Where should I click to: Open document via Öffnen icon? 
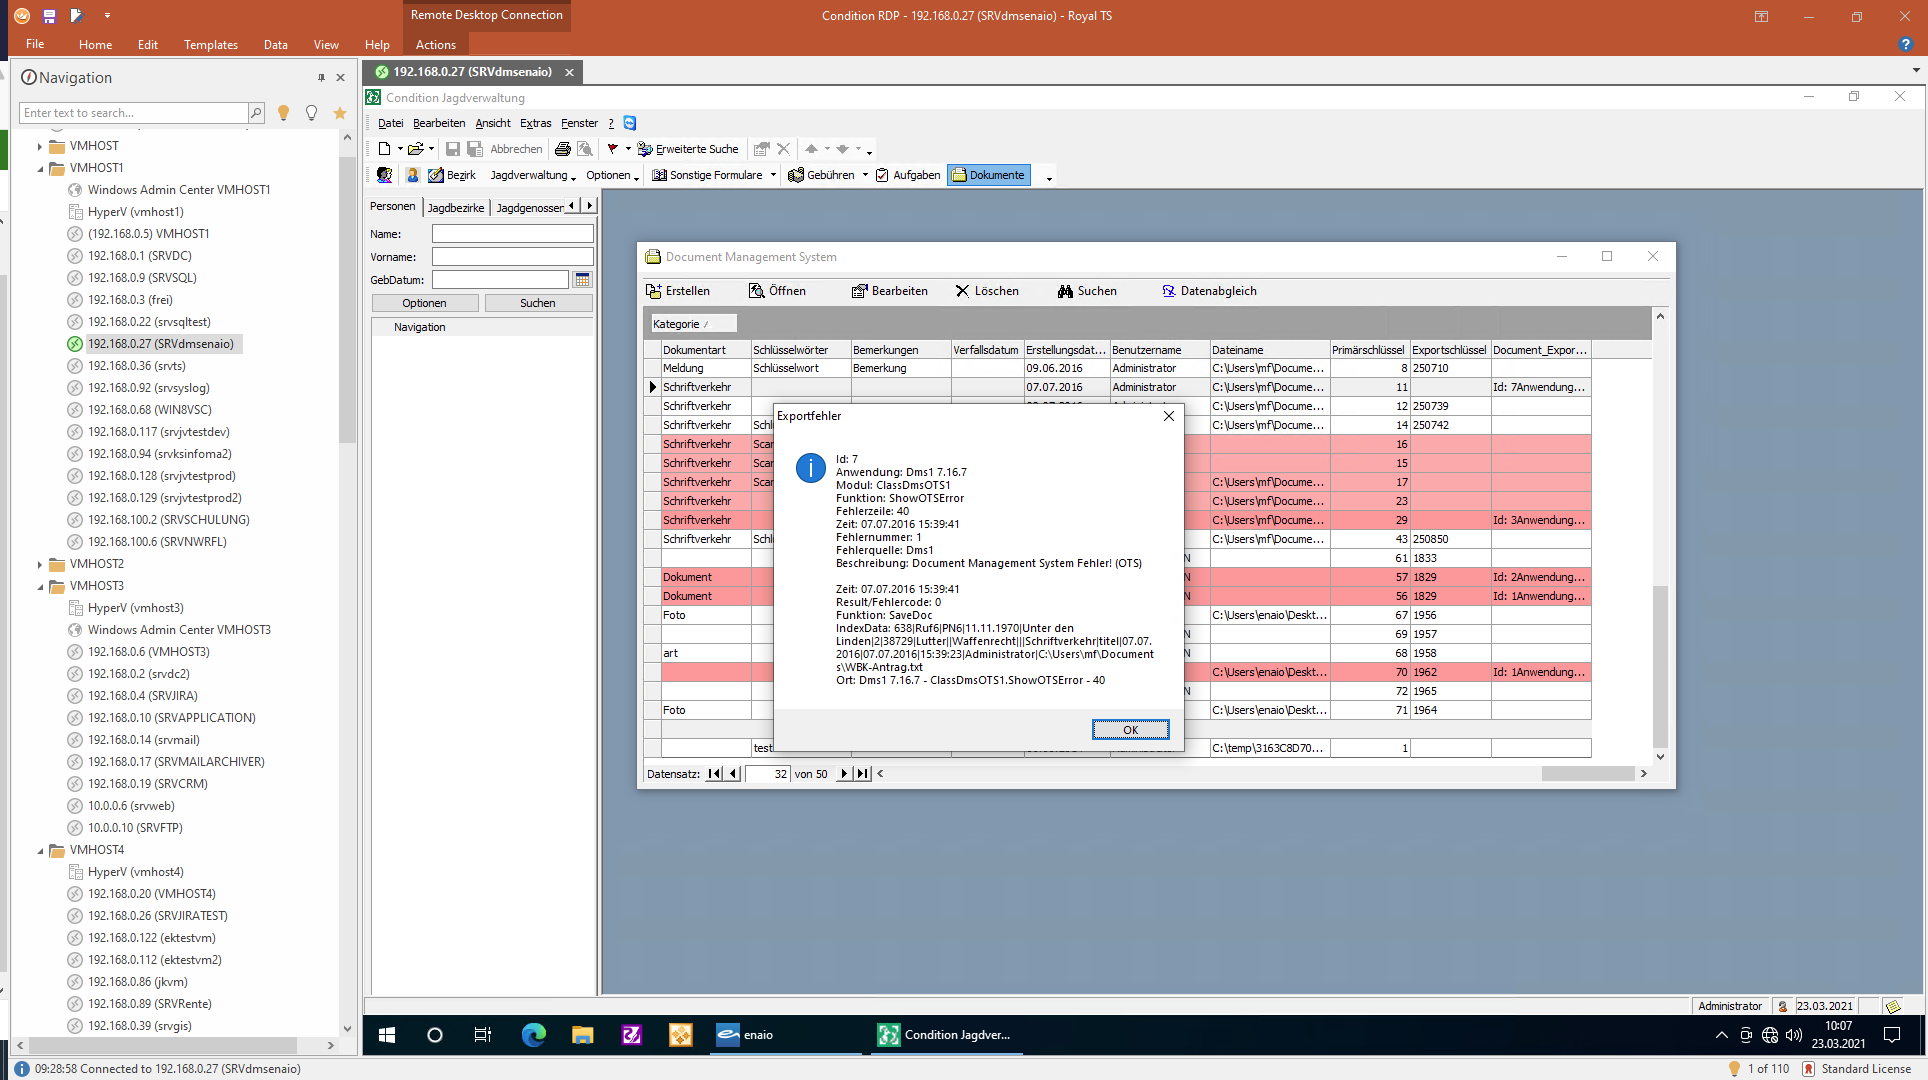[x=757, y=291]
